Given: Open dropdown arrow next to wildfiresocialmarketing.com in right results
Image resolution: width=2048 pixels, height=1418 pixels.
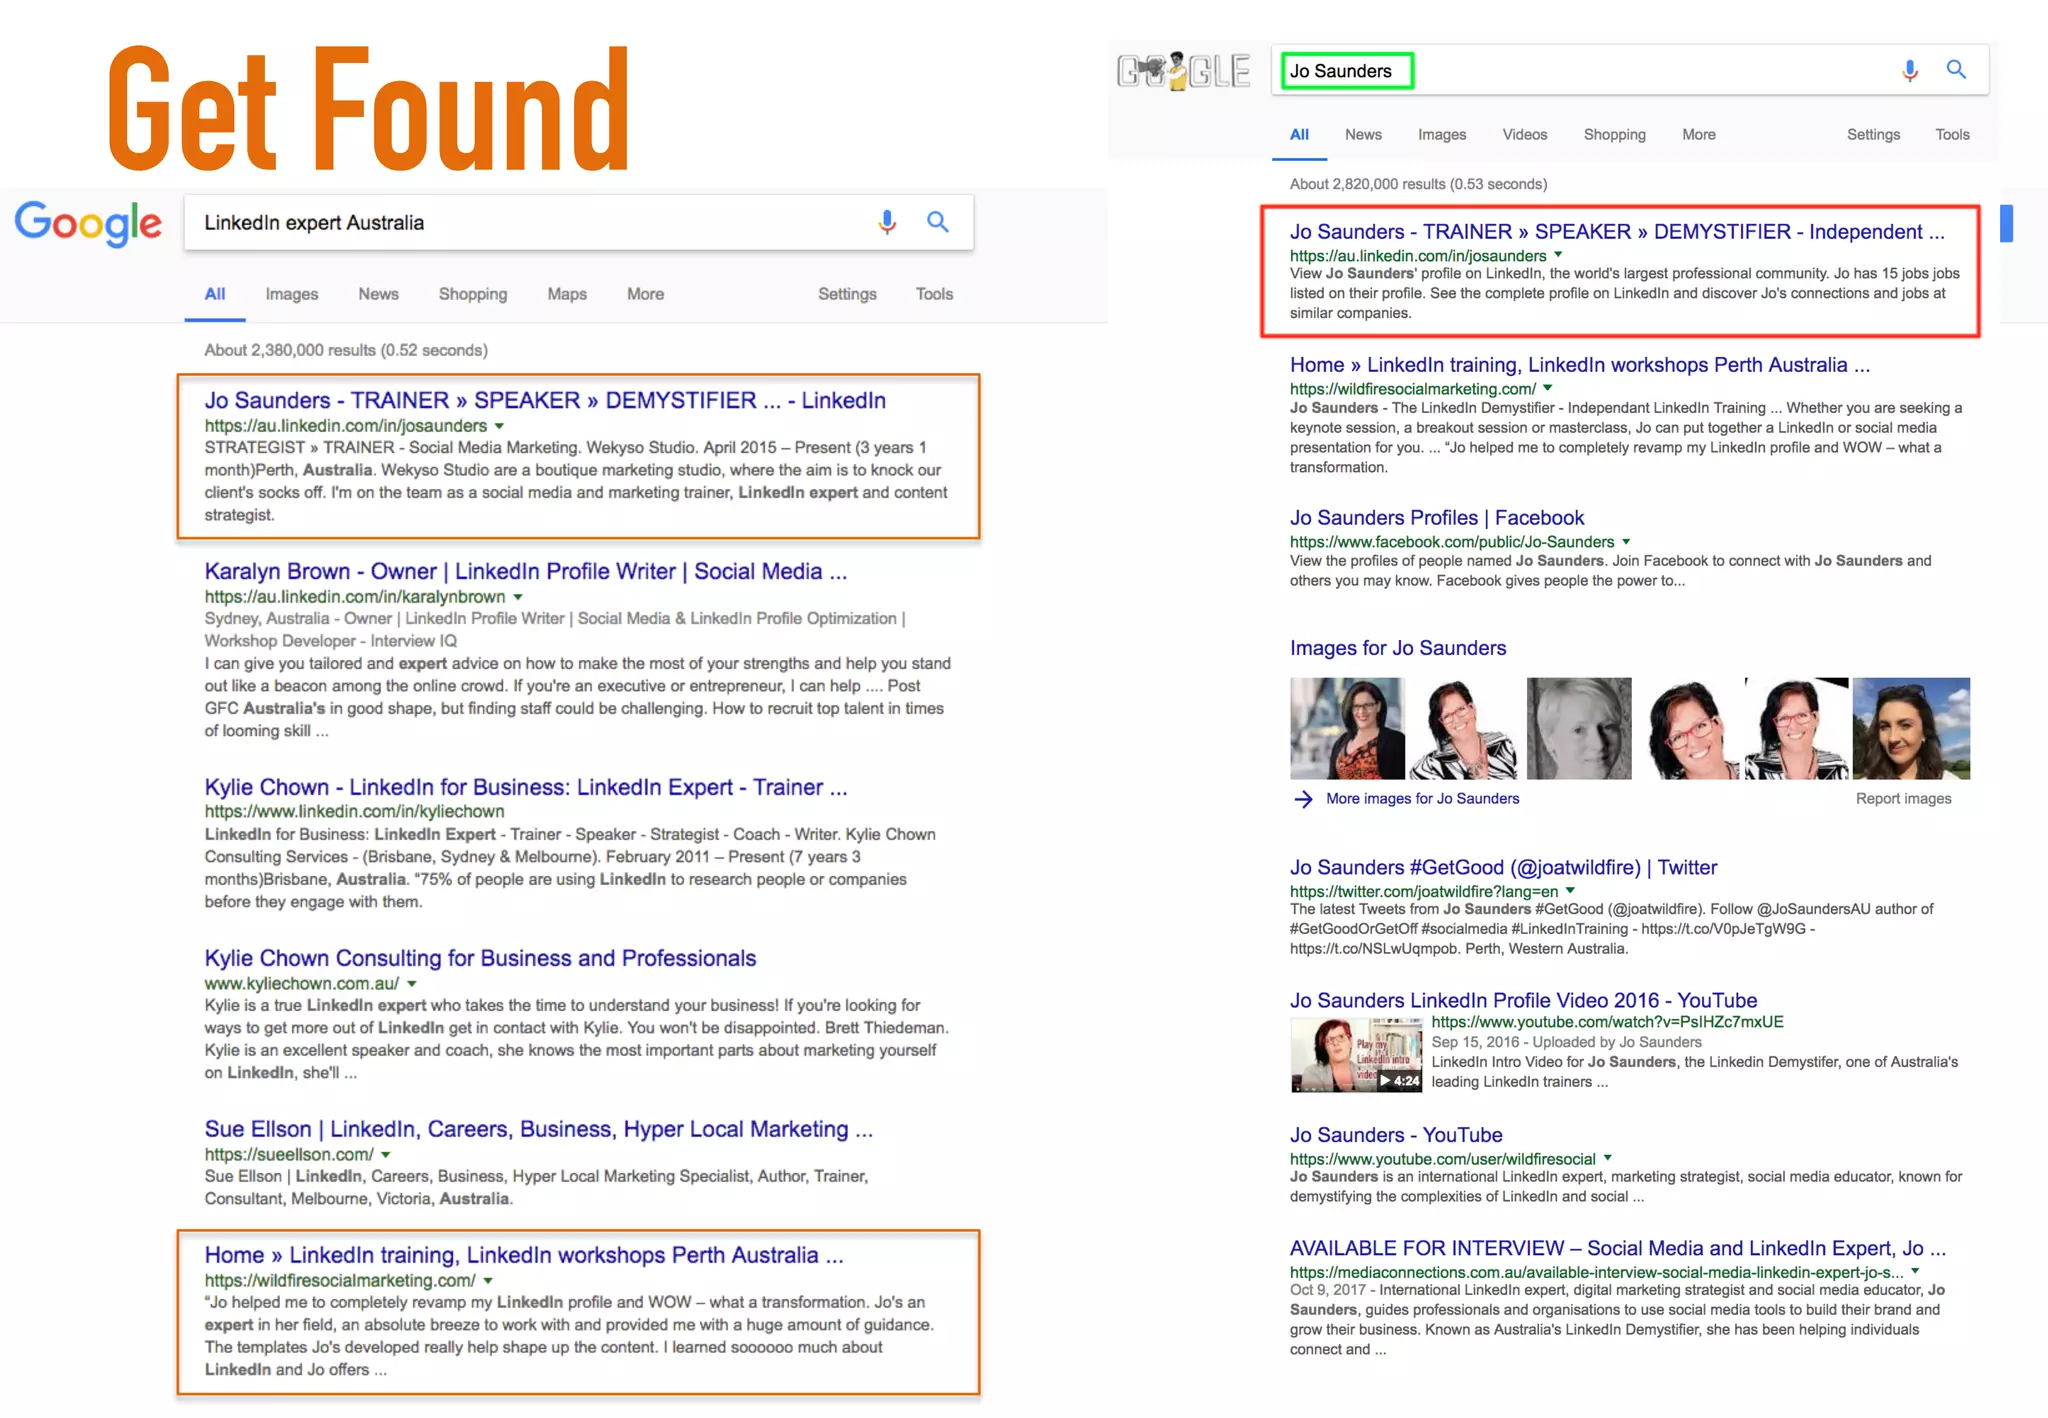Looking at the screenshot, I should tap(1548, 388).
